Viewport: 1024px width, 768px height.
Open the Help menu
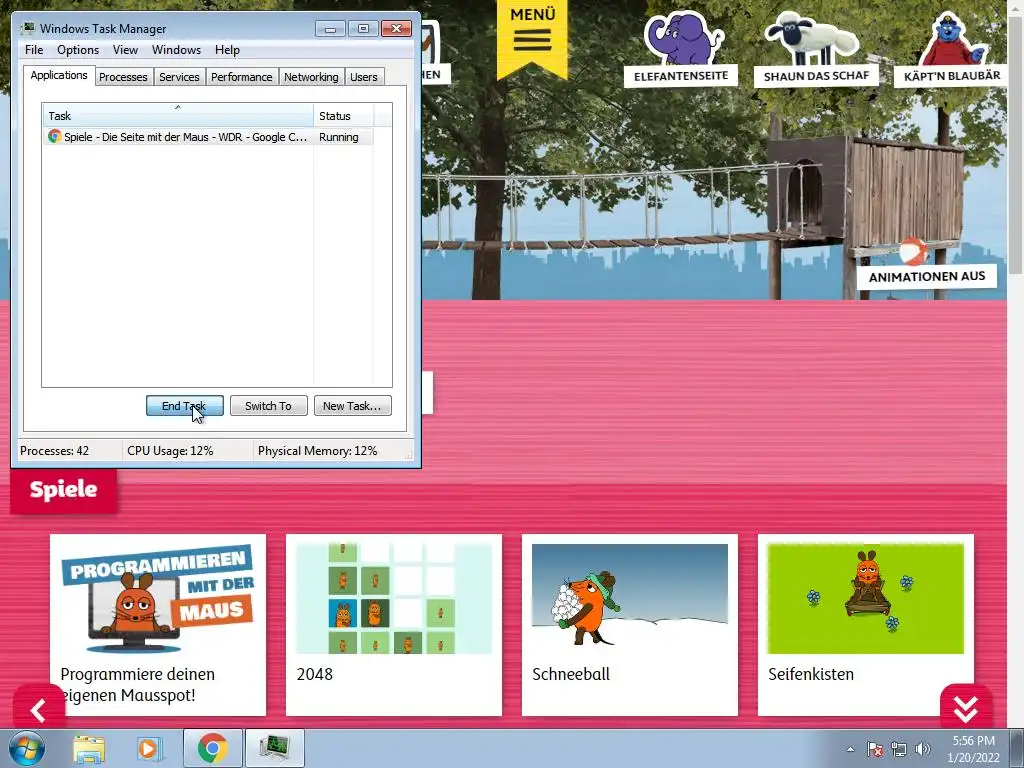pyautogui.click(x=227, y=50)
